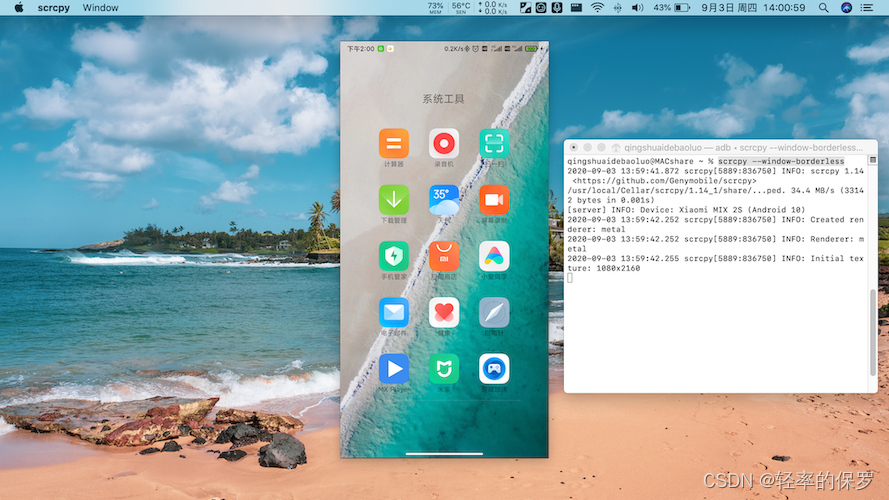
Task: Open the volume control in menu bar
Action: click(637, 7)
